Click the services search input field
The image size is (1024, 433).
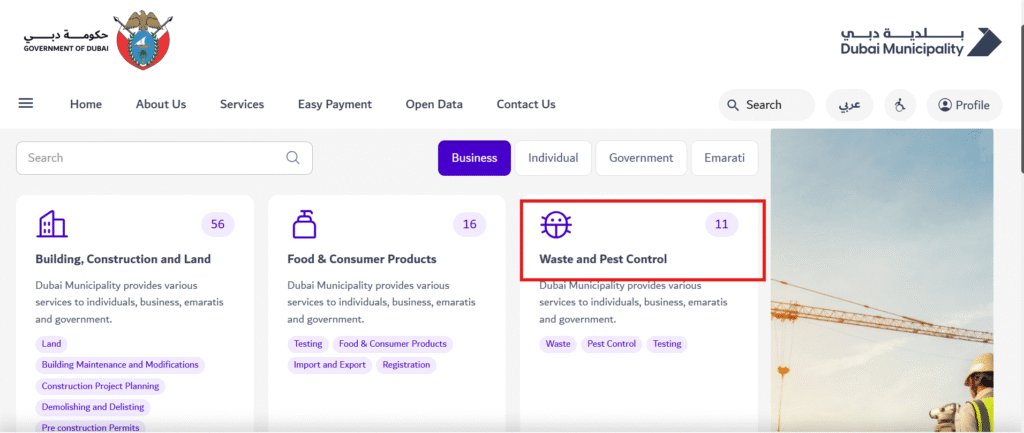pyautogui.click(x=150, y=158)
